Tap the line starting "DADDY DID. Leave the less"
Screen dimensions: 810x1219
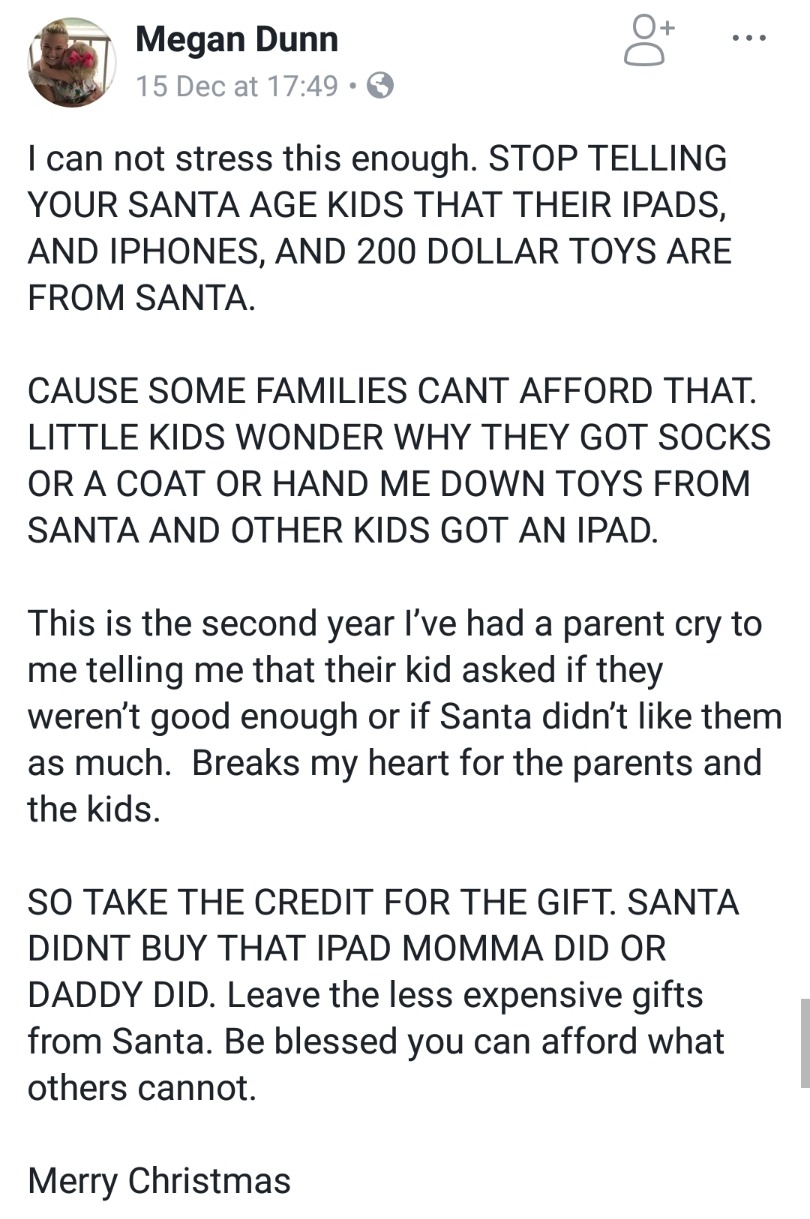click(365, 995)
